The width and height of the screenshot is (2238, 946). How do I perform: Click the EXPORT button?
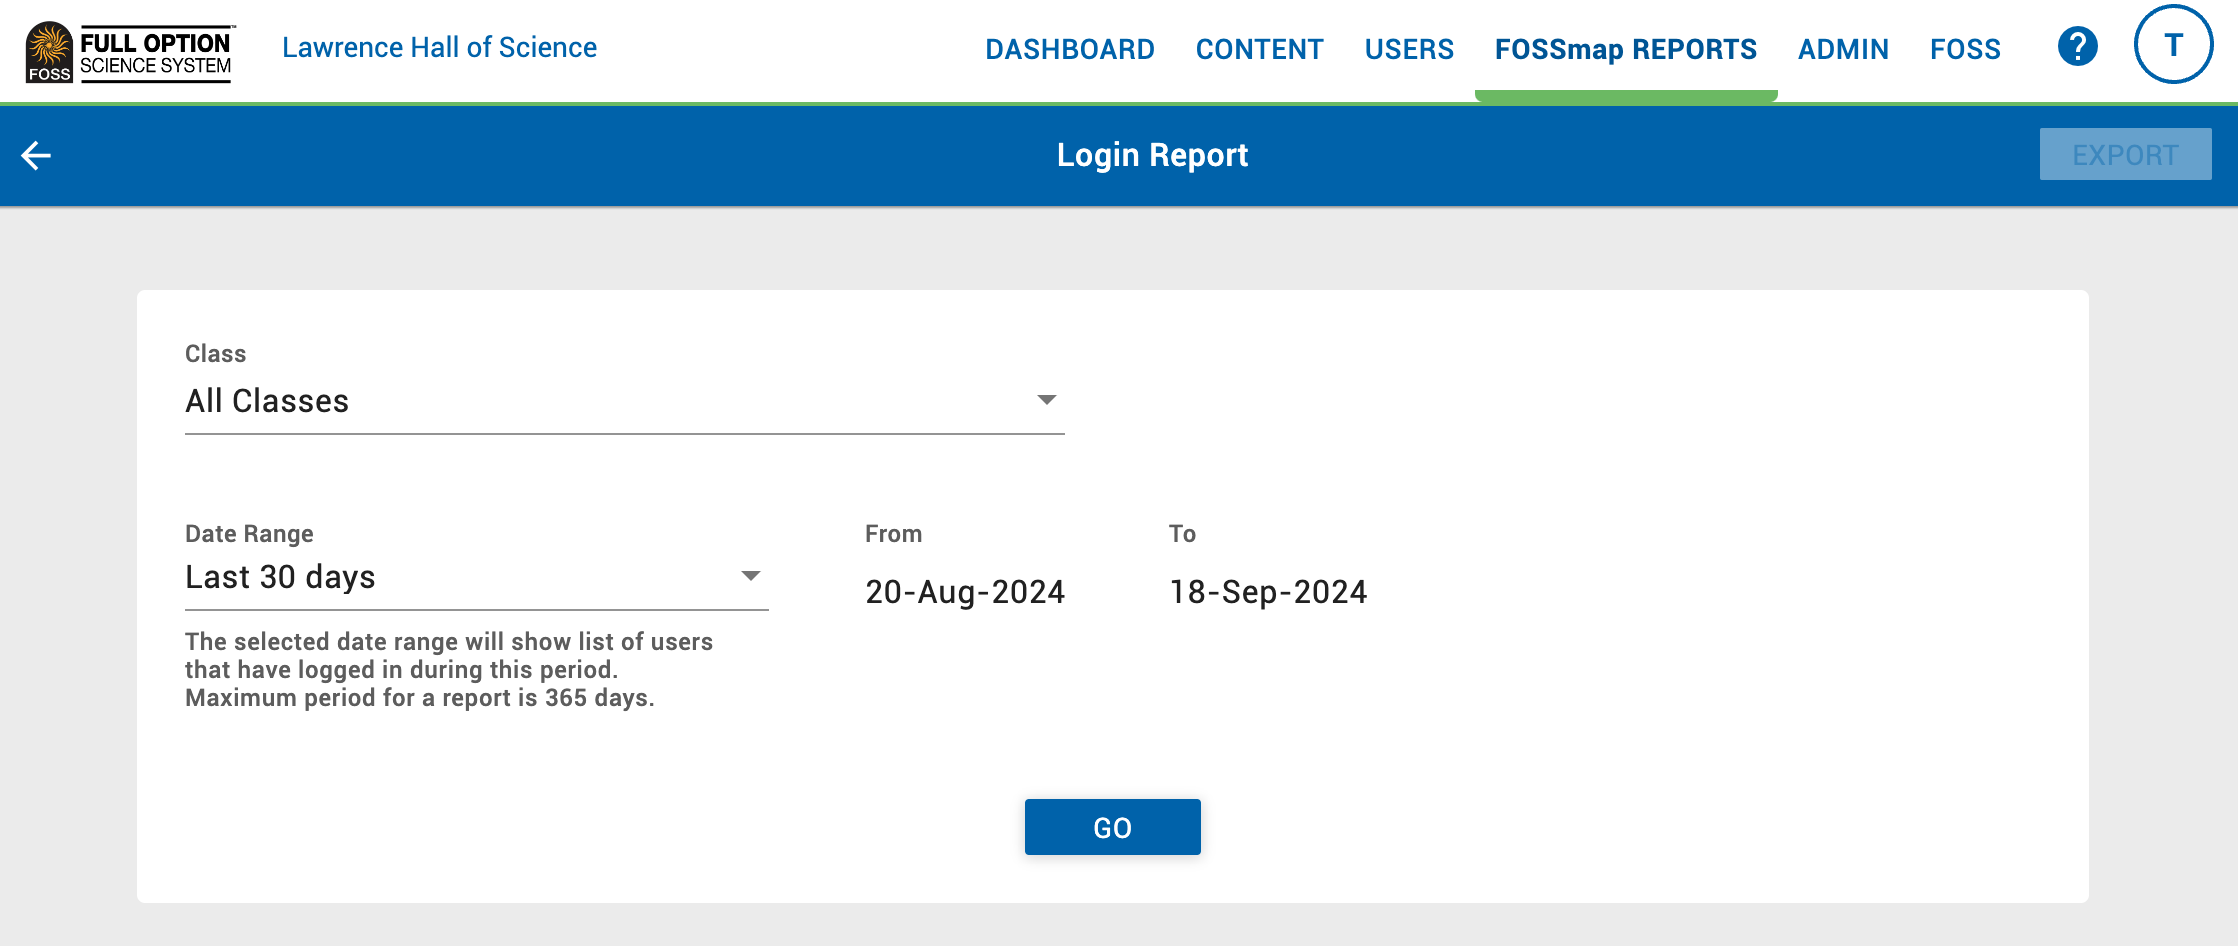click(x=2125, y=155)
